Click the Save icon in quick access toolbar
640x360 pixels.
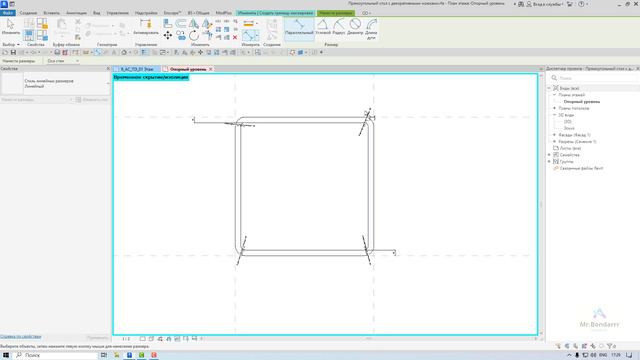pos(13,52)
